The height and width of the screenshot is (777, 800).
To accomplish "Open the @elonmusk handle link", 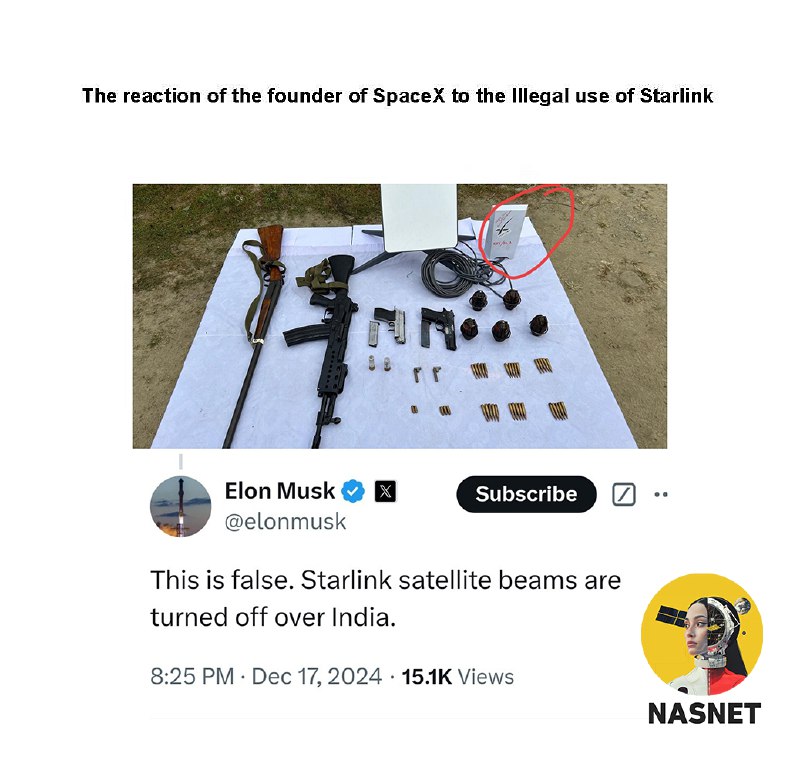I will 285,522.
